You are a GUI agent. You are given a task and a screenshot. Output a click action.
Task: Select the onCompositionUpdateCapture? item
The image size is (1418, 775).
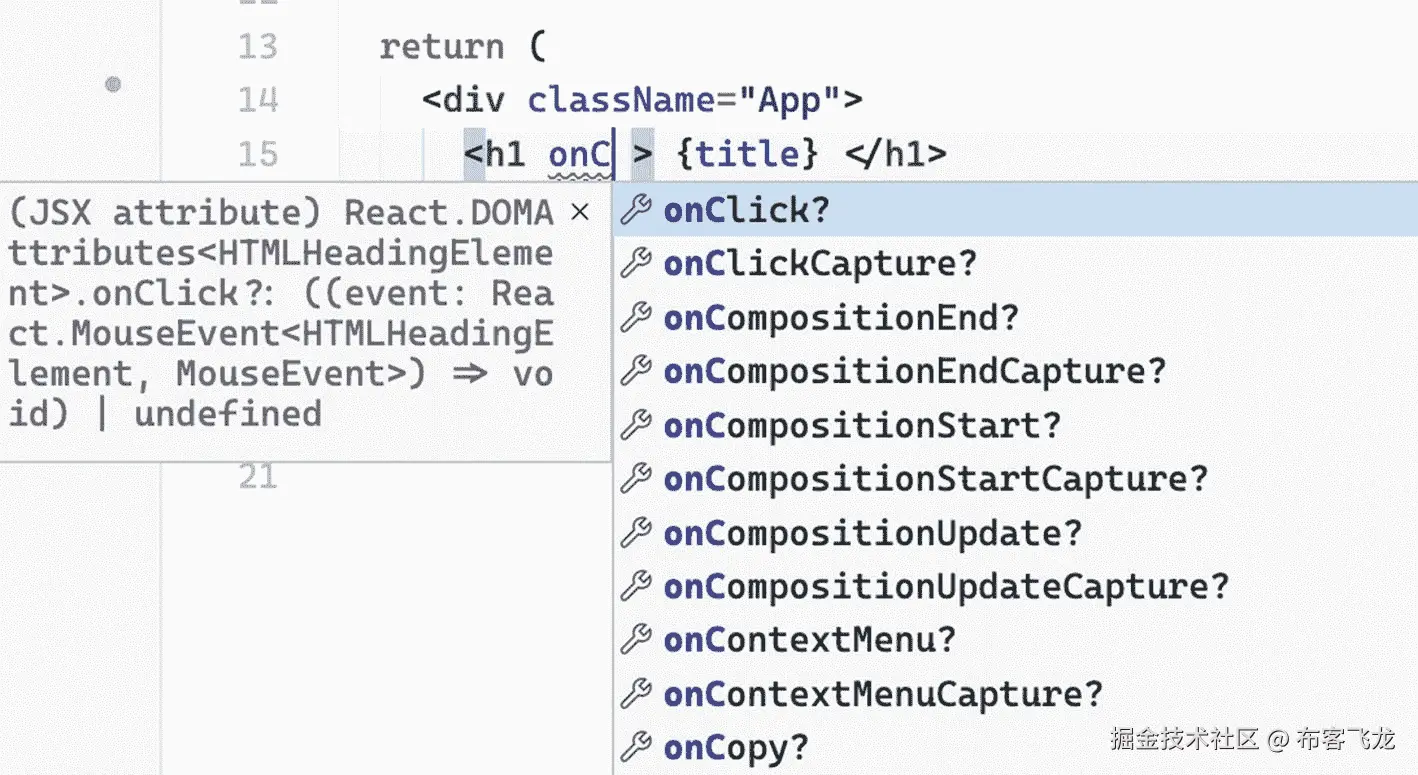pyautogui.click(x=1015, y=586)
